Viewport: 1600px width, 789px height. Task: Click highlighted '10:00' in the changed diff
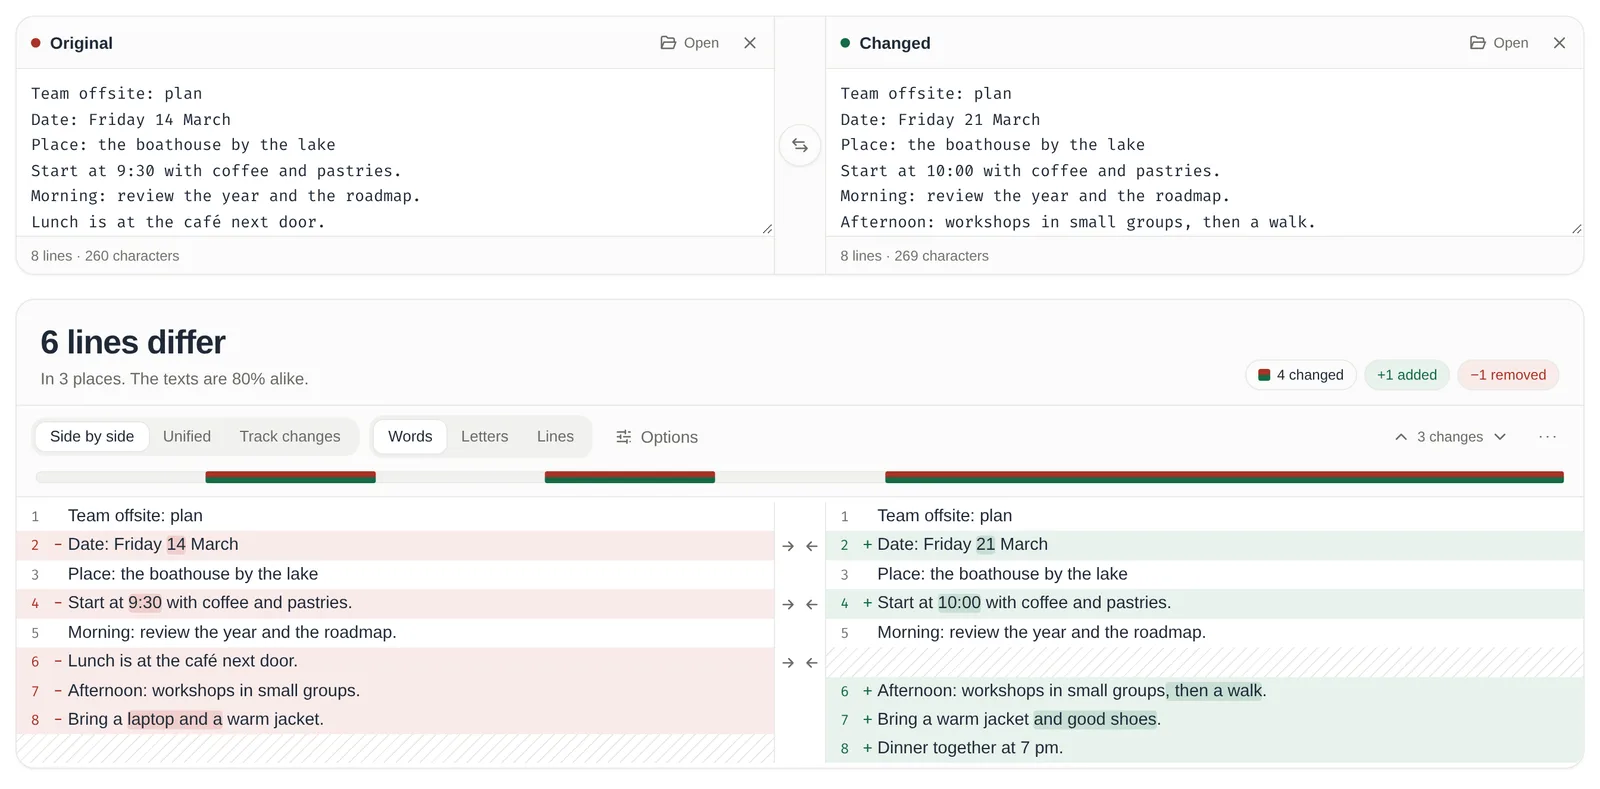[x=959, y=603]
